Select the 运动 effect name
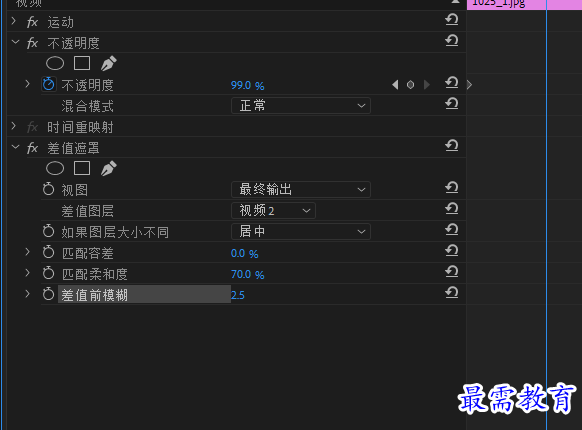Screen dimensions: 582x430 (61, 23)
